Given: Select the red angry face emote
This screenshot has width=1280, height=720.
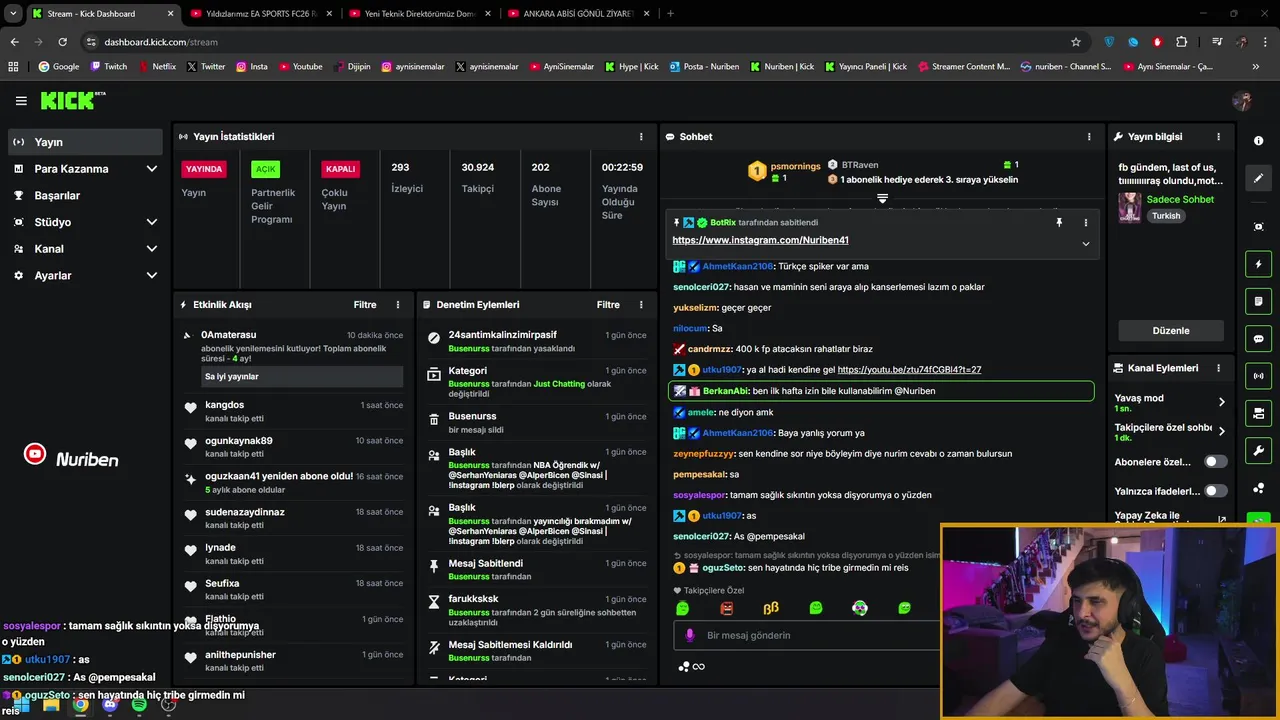Looking at the screenshot, I should tap(727, 608).
